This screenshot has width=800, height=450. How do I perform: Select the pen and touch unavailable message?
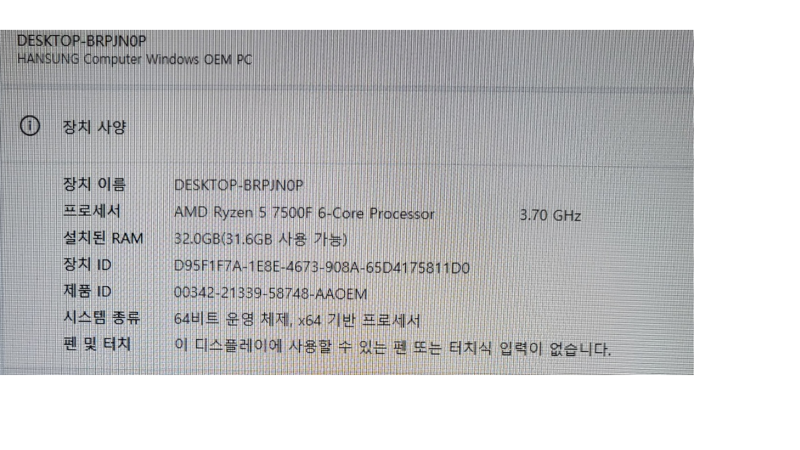(x=392, y=347)
